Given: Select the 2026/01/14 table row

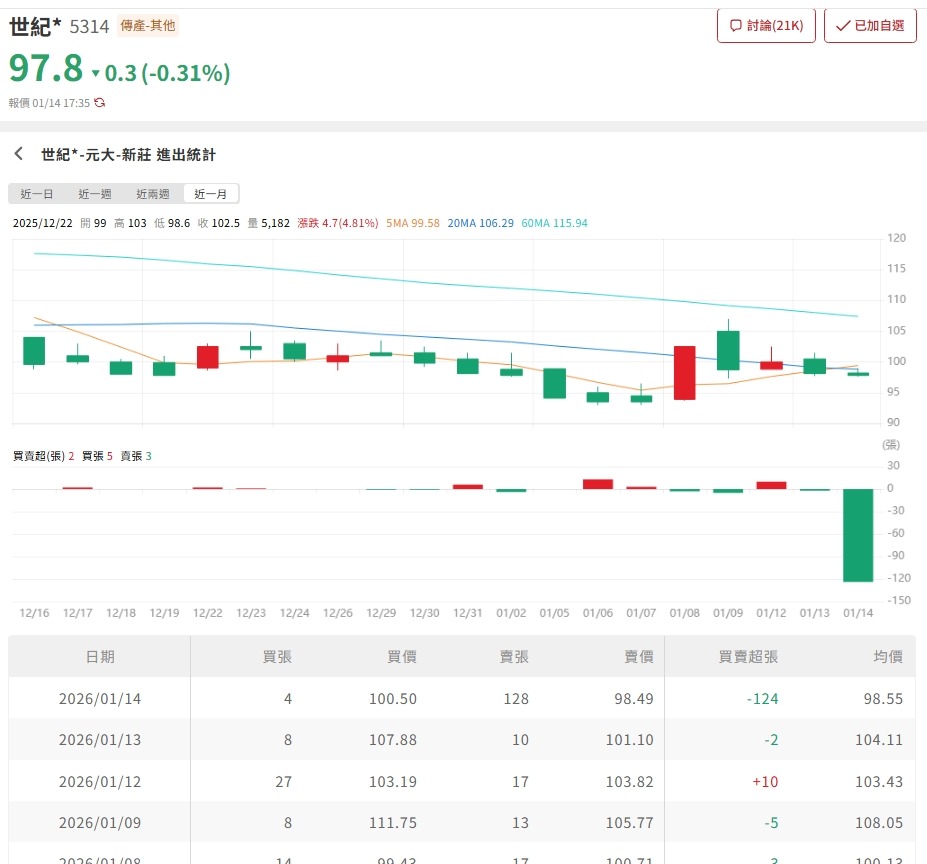Looking at the screenshot, I should pos(461,699).
